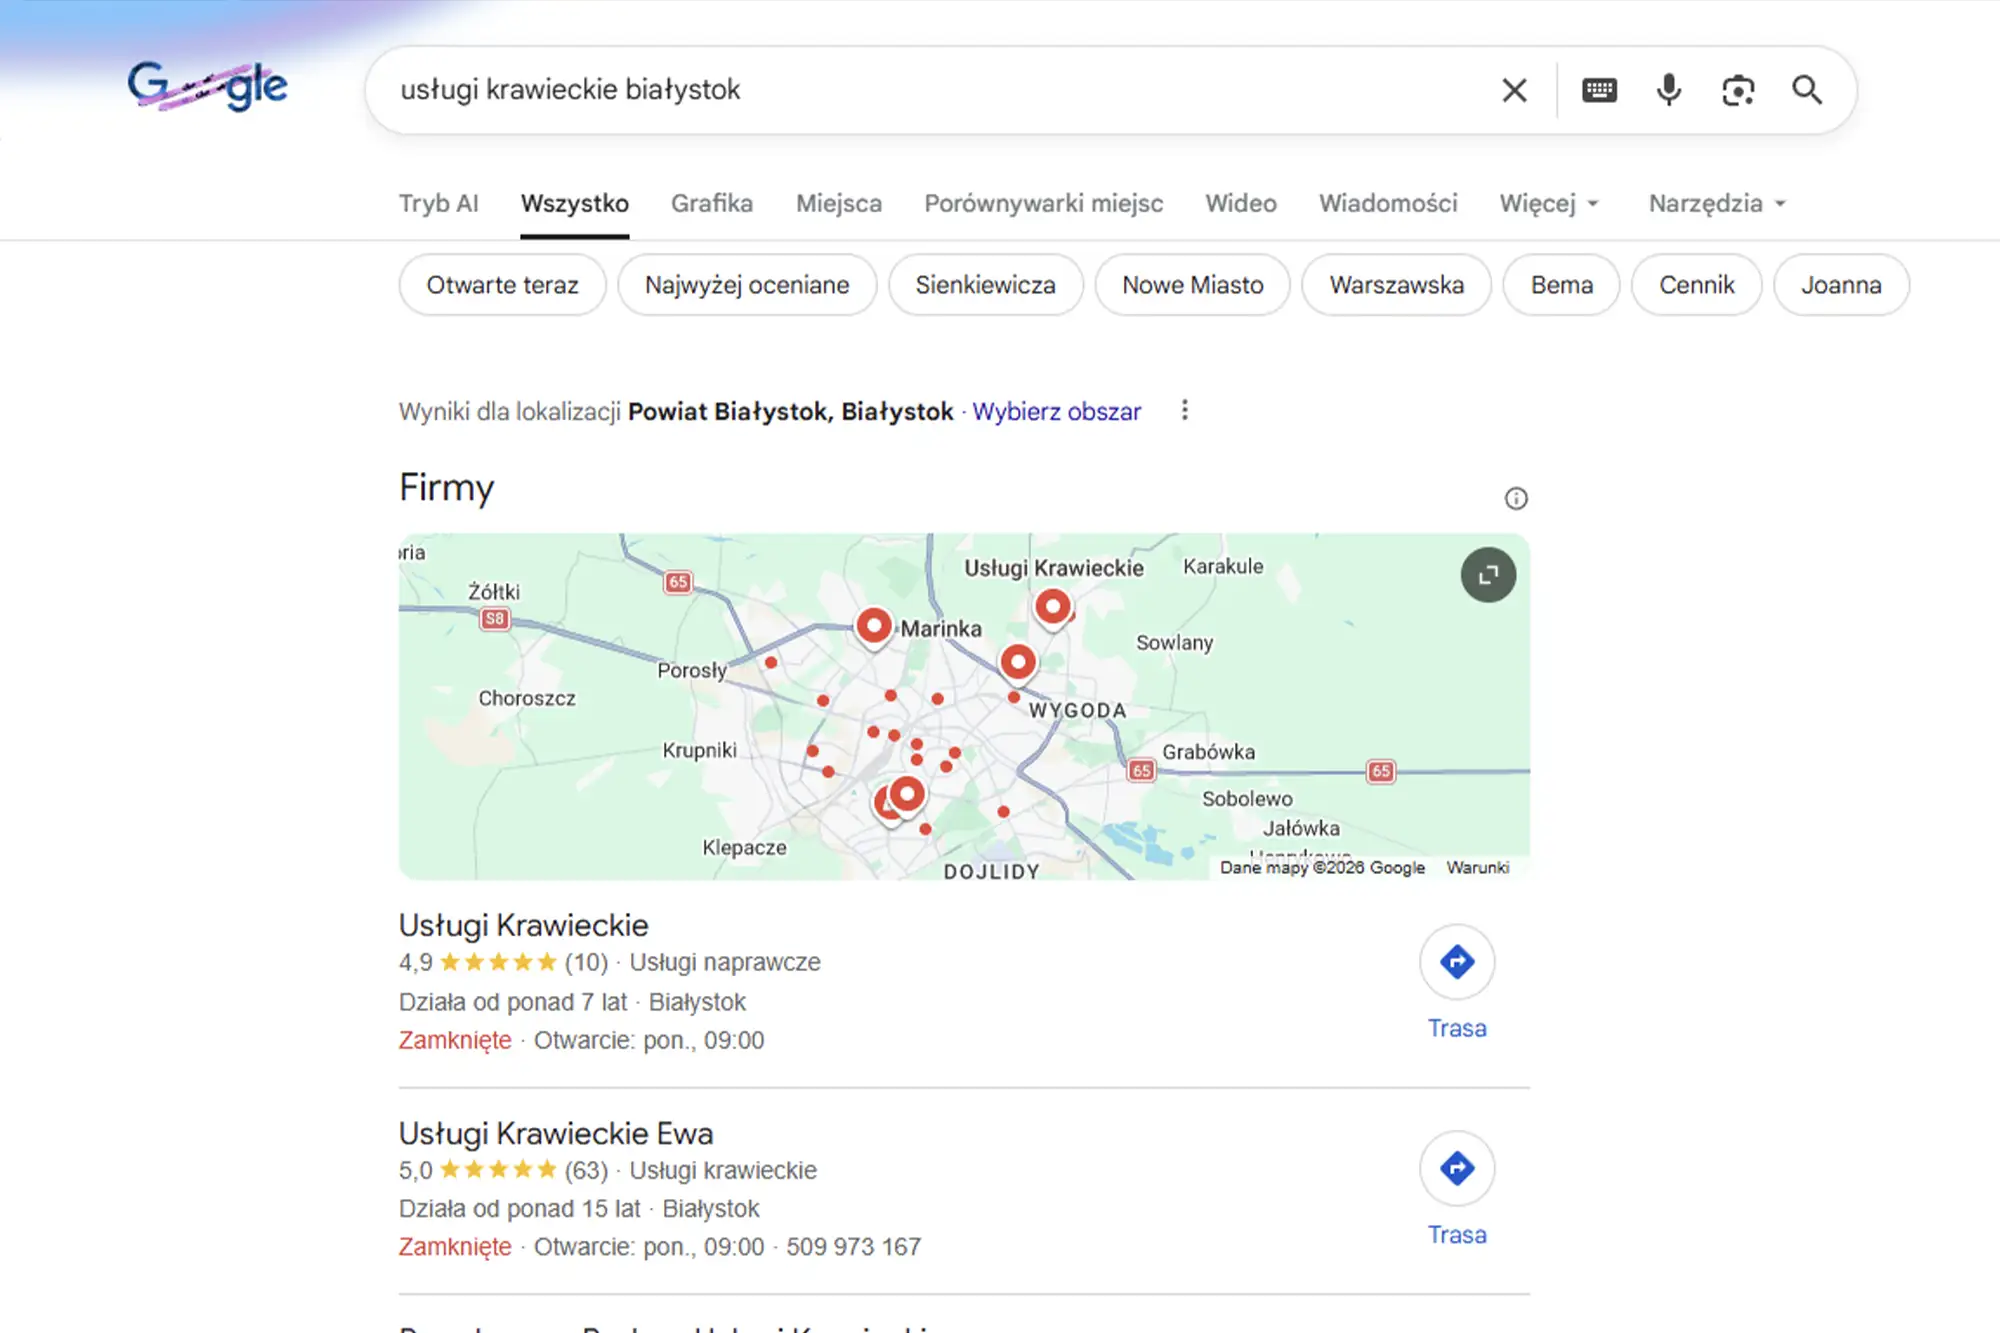Open the Miejsca results tab
Screen dimensions: 2000x1333
point(838,203)
